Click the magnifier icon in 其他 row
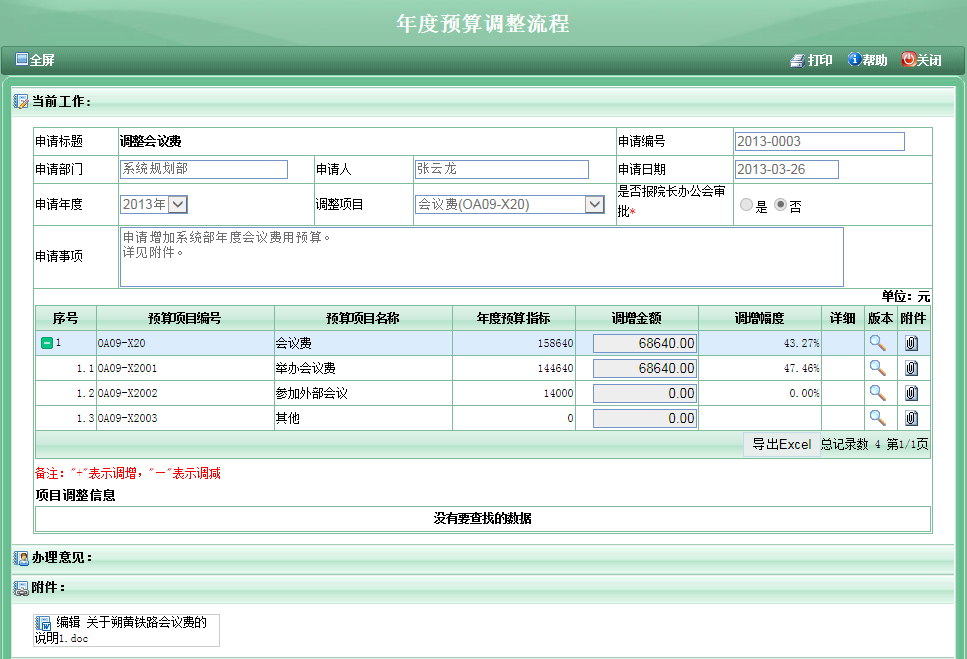This screenshot has height=659, width=967. (877, 418)
